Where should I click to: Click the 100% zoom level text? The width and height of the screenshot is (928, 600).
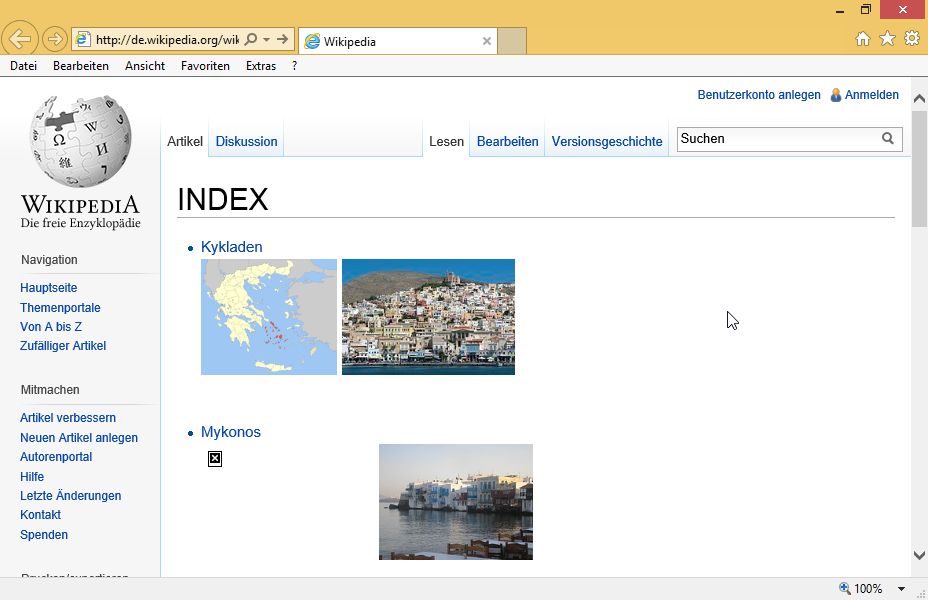[x=868, y=589]
